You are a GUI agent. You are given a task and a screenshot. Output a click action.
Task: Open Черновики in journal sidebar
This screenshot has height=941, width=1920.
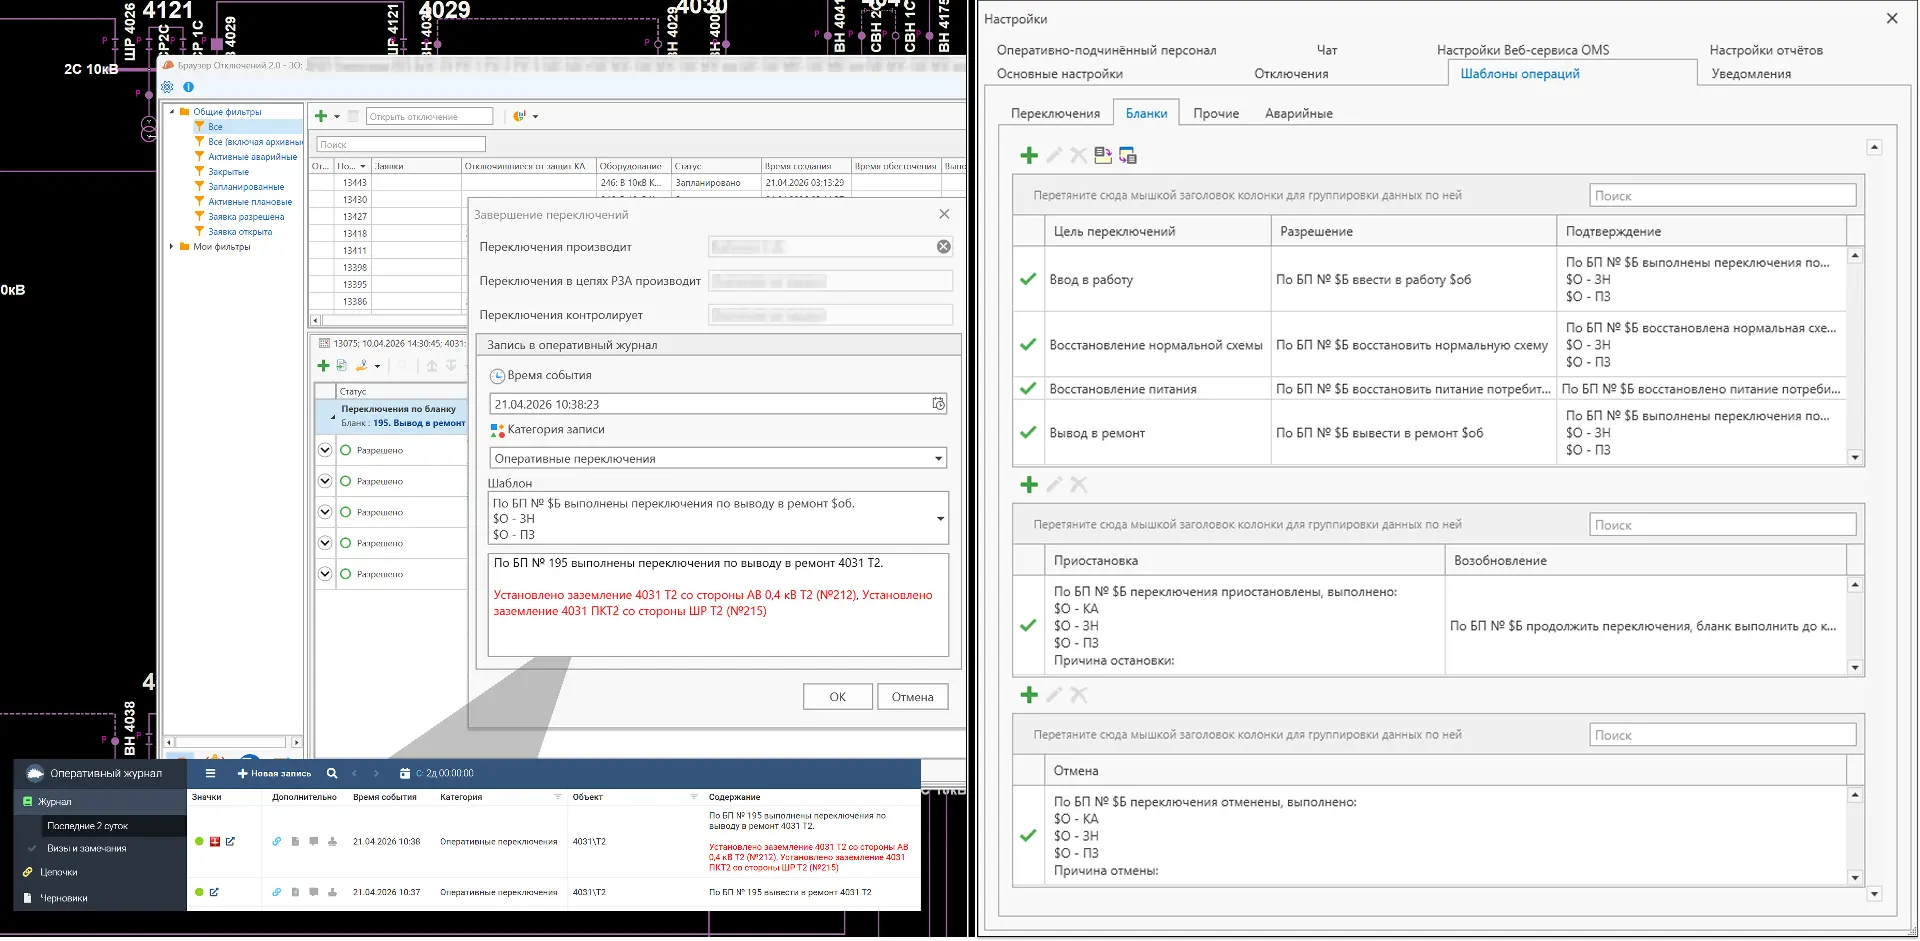(x=64, y=898)
